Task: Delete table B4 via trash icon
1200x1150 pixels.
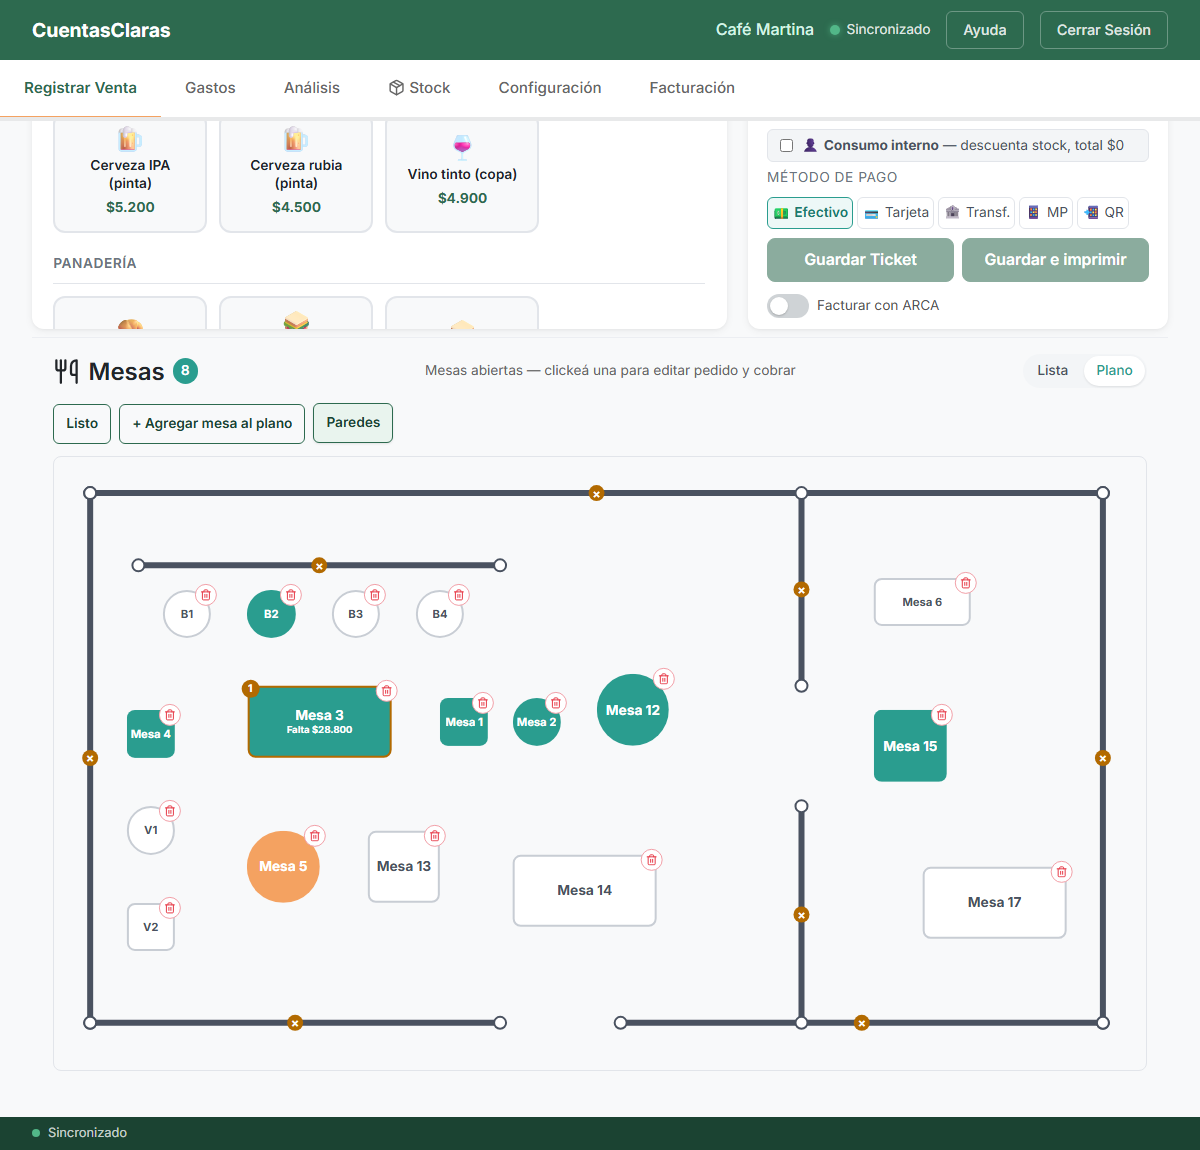Action: (x=459, y=595)
